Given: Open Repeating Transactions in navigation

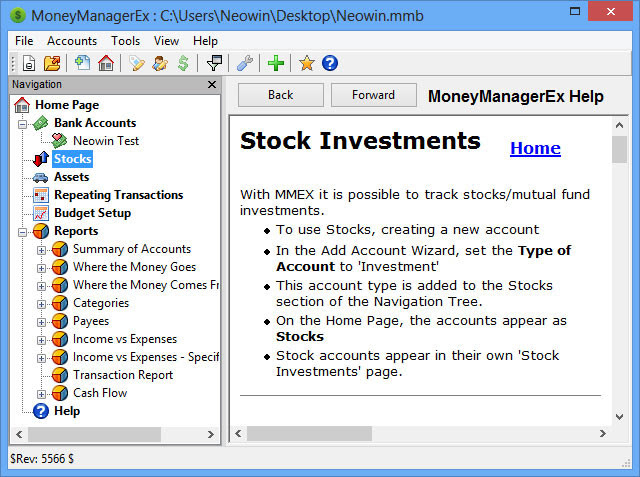Looking at the screenshot, I should coord(119,195).
